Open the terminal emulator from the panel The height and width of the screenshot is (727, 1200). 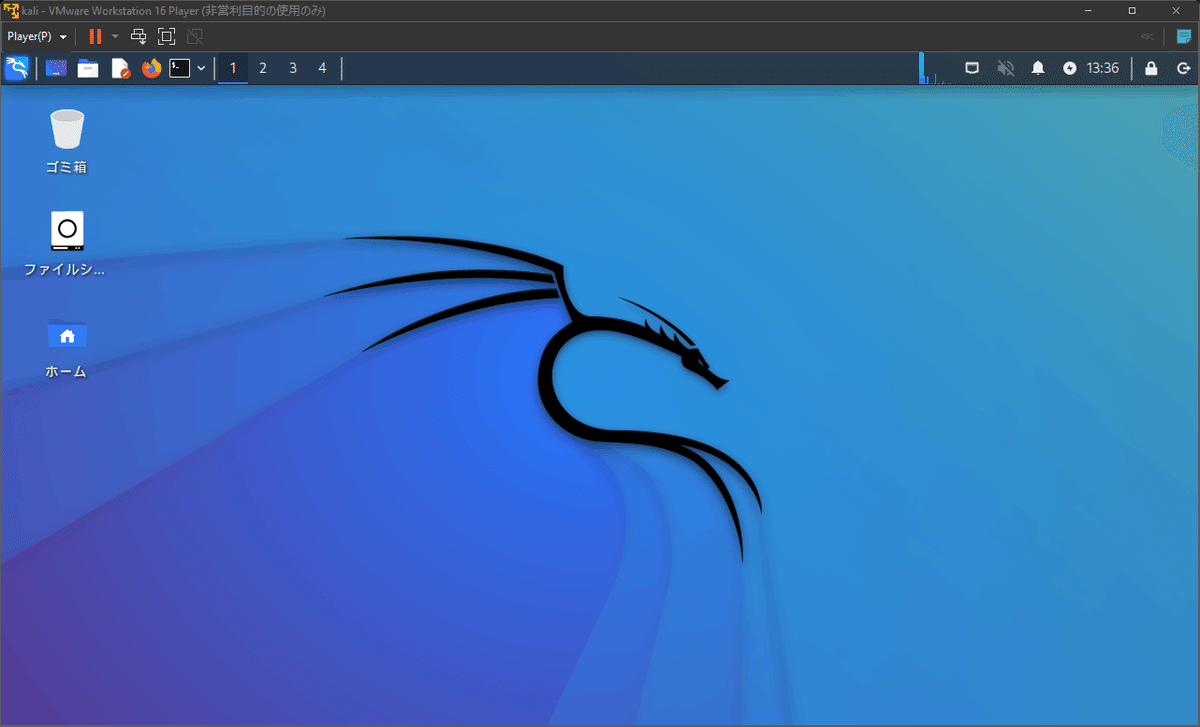click(x=179, y=68)
